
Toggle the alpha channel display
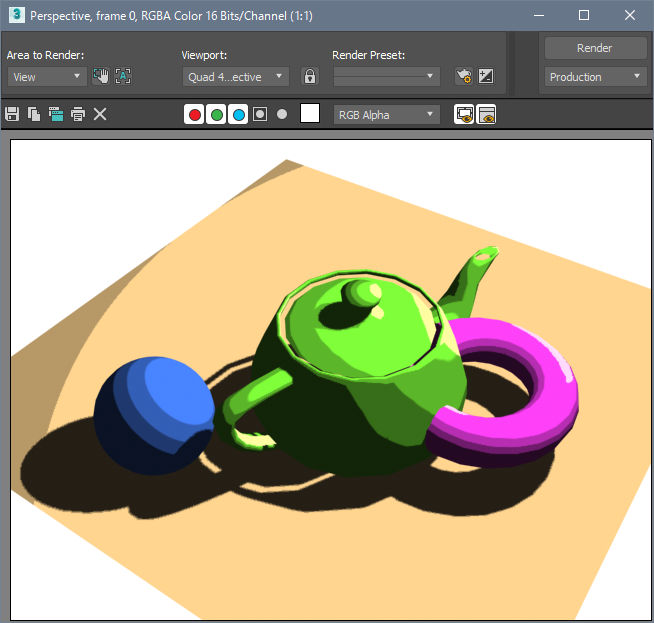[x=260, y=114]
